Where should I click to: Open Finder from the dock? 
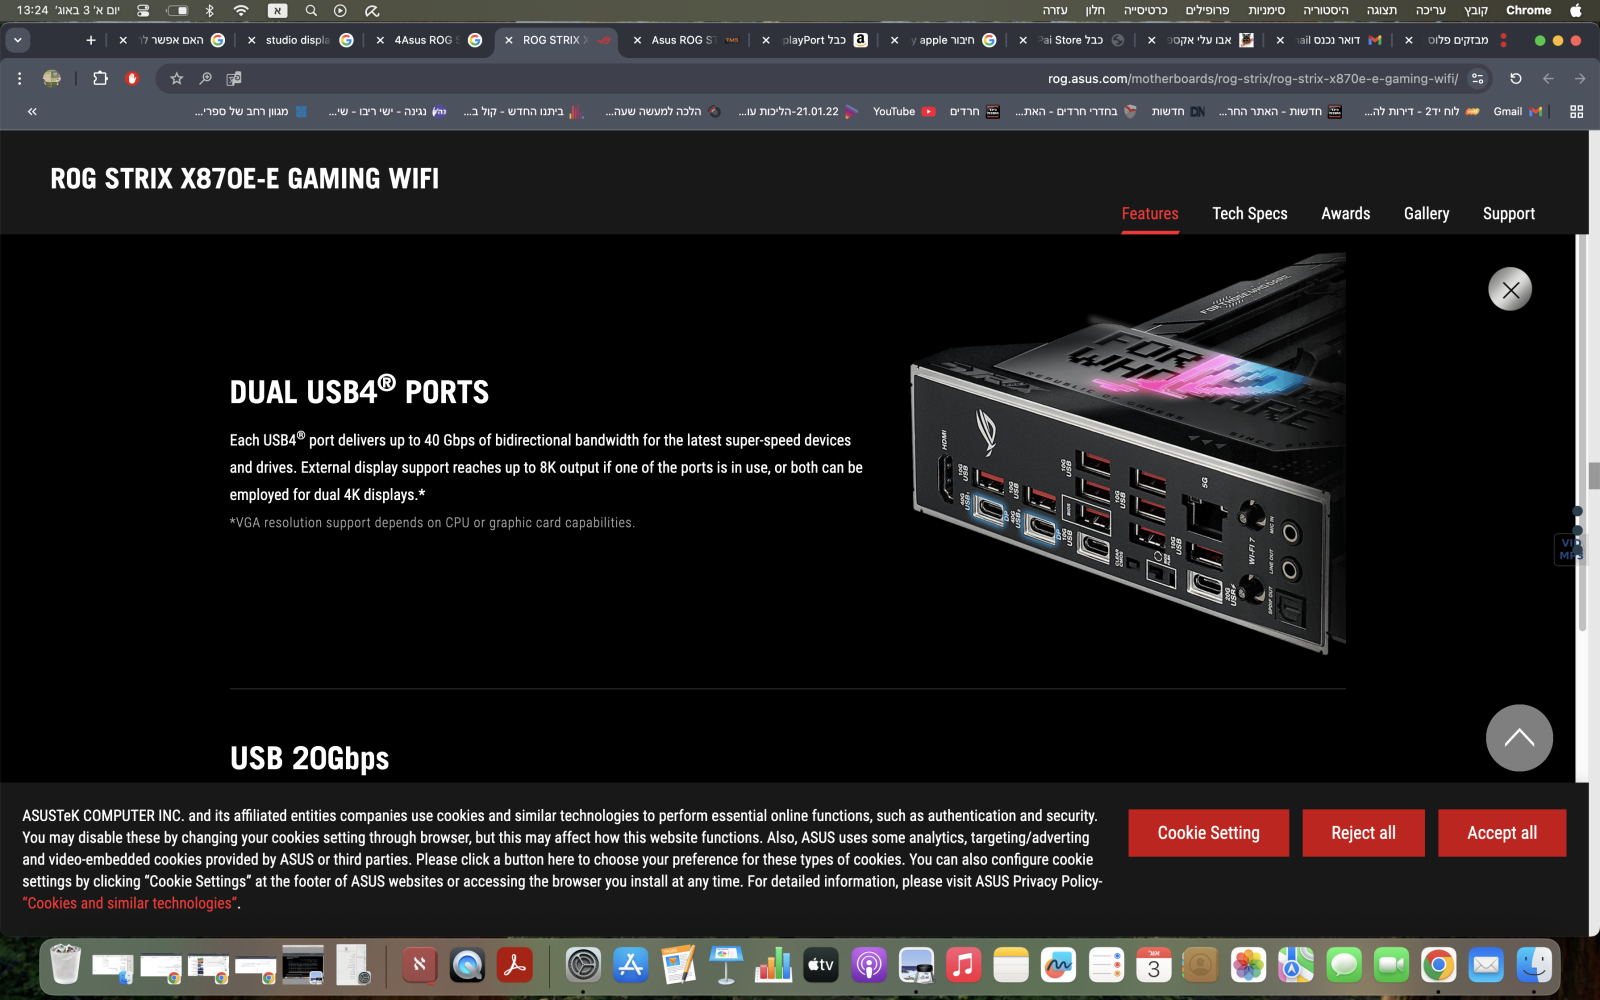coord(1534,965)
